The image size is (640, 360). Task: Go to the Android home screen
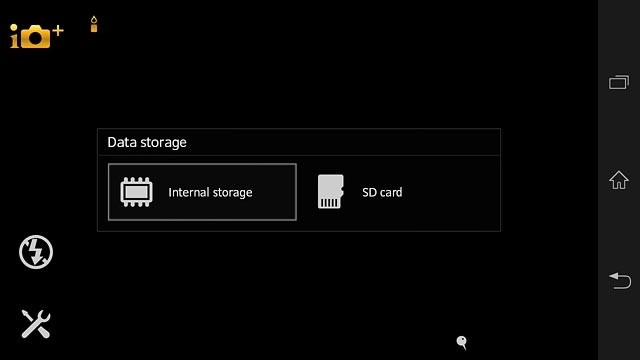tap(619, 180)
